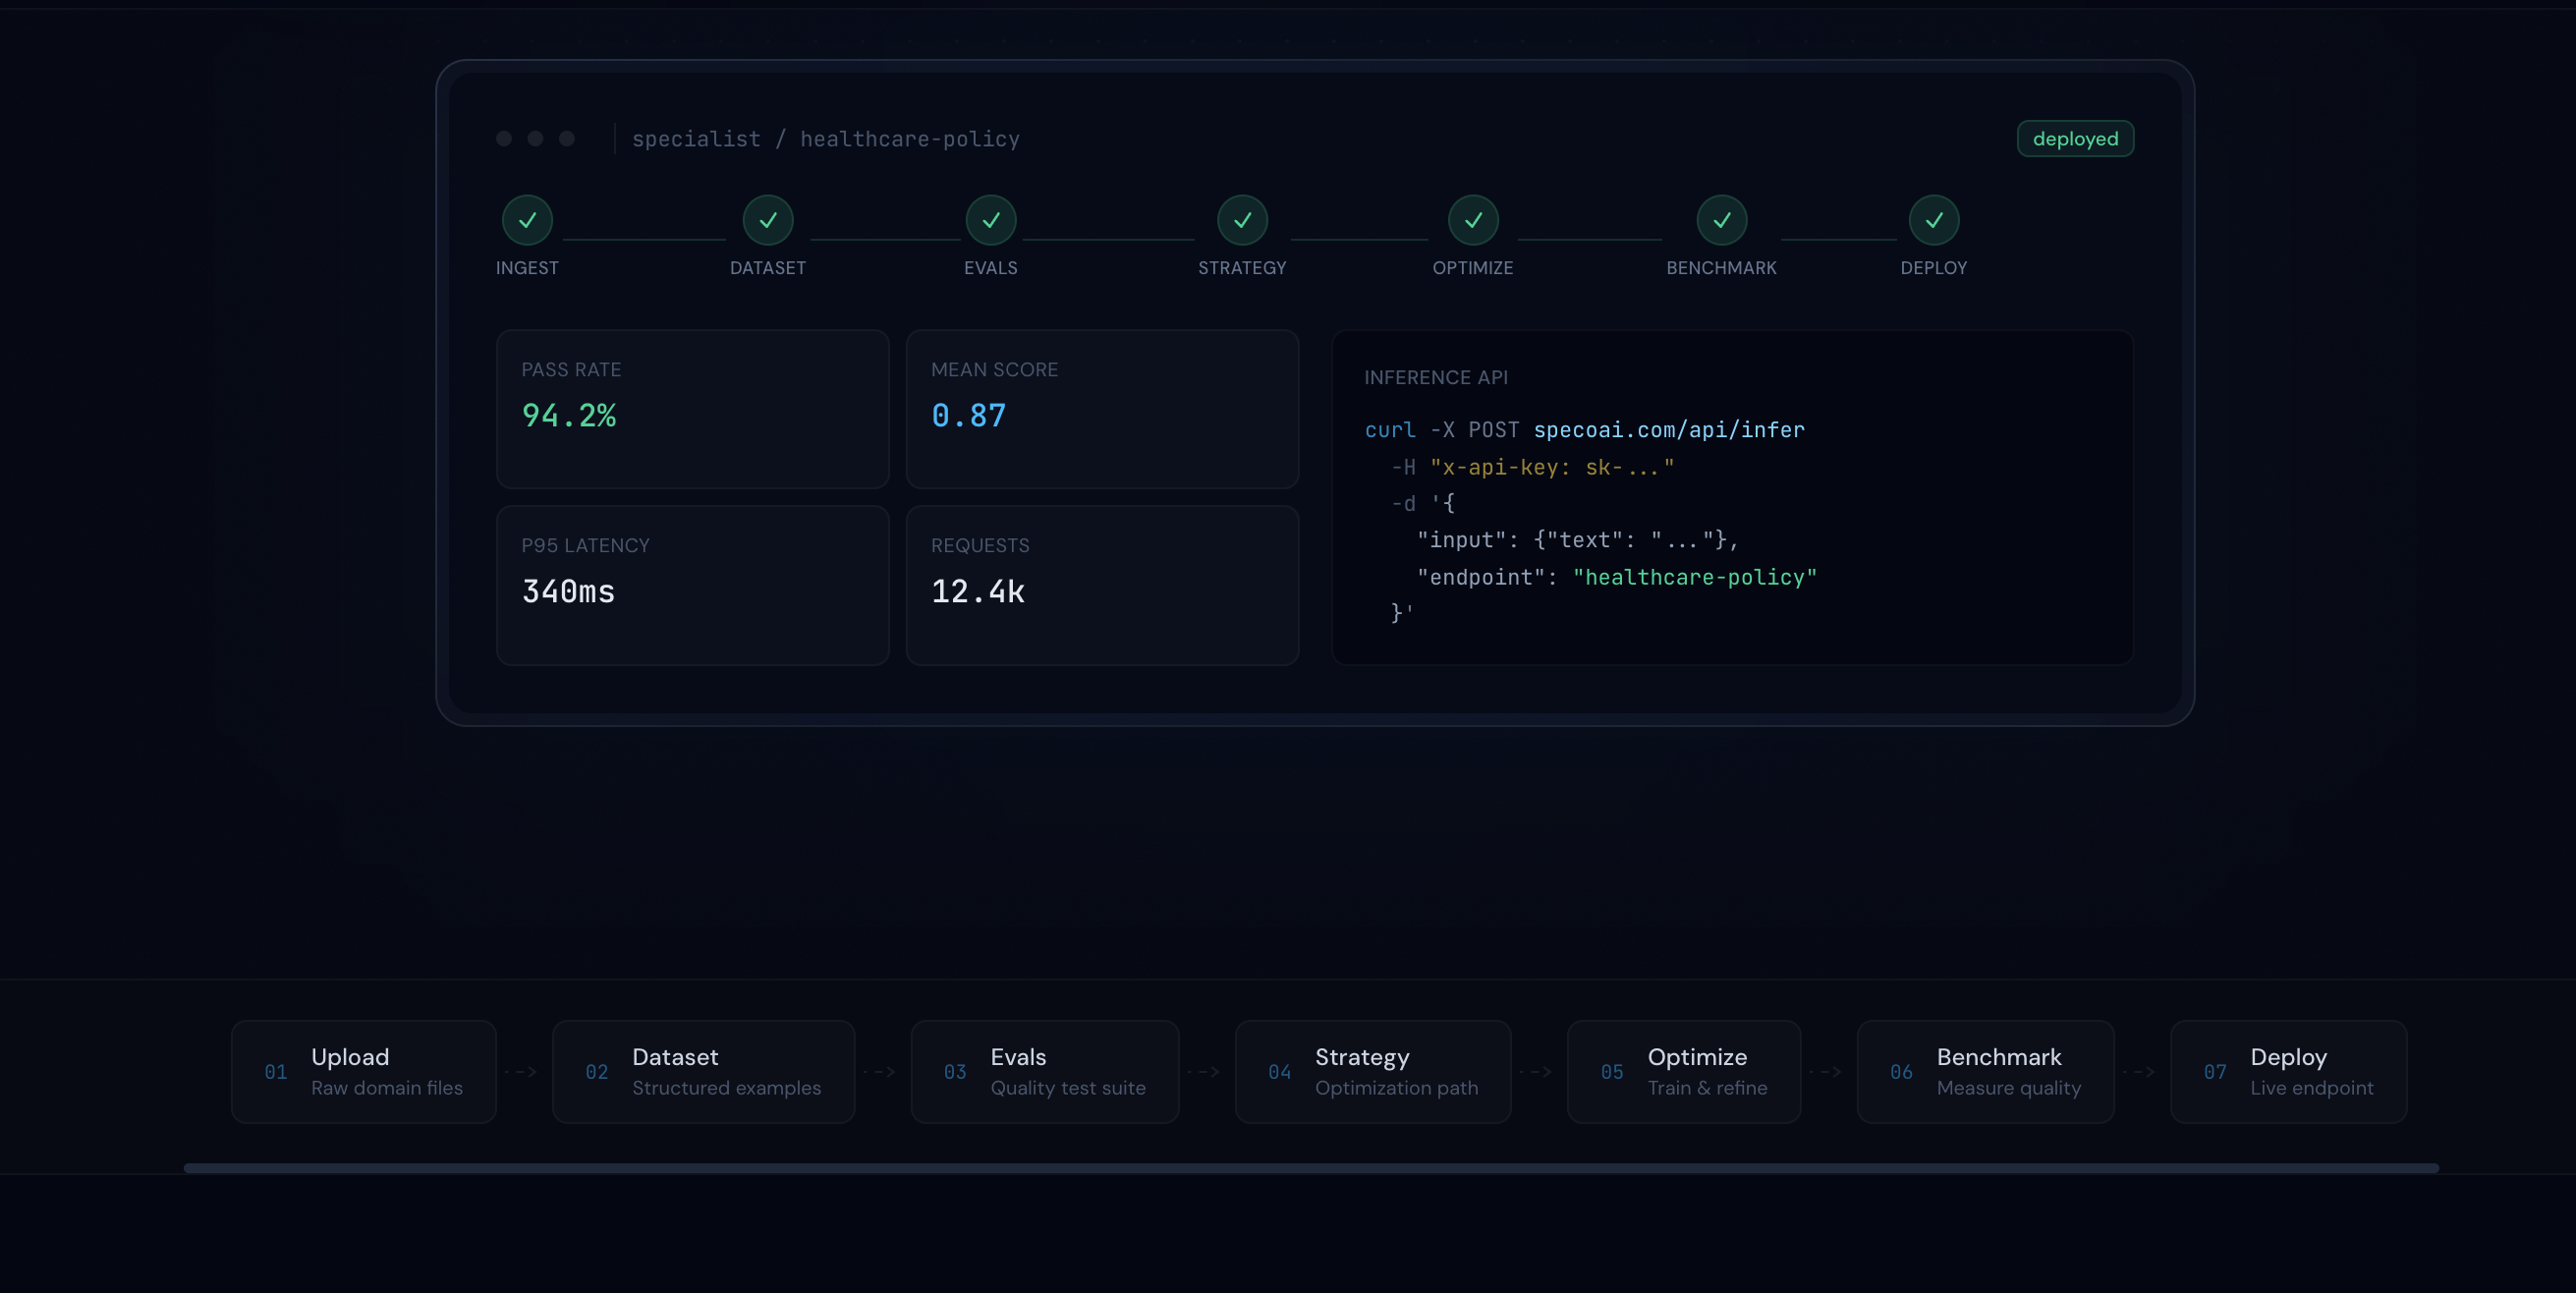Image resolution: width=2576 pixels, height=1293 pixels.
Task: Select the INGEST stage checkmark icon
Action: pyautogui.click(x=526, y=220)
